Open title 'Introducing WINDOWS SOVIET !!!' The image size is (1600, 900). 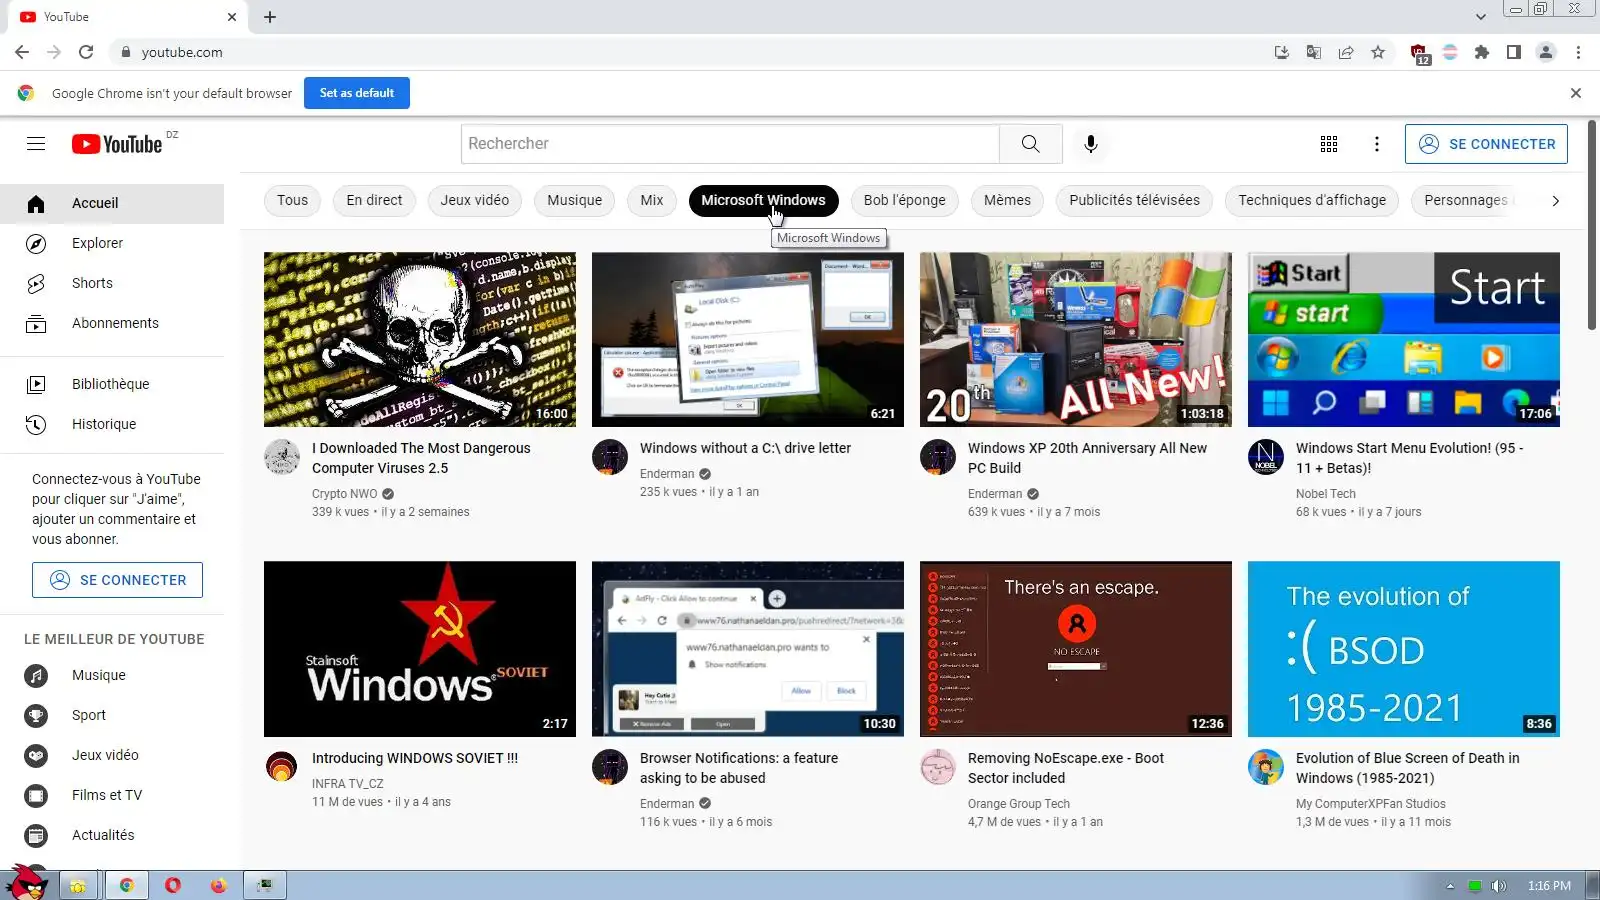(x=415, y=758)
